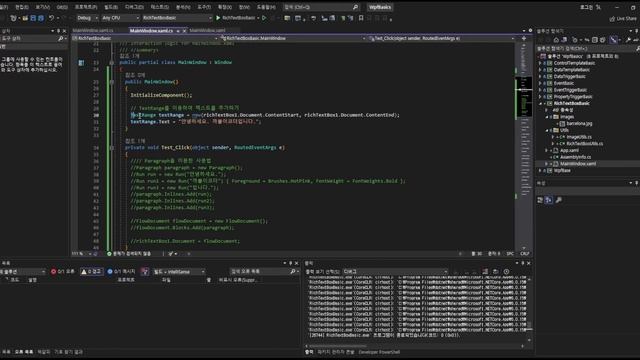640x360 pixels.
Task: Toggle the 0 Warnings filter in Error List
Action: (91, 271)
